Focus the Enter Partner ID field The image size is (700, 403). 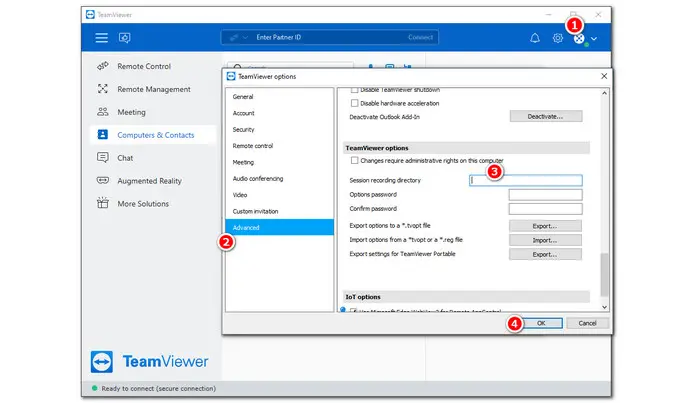point(329,37)
